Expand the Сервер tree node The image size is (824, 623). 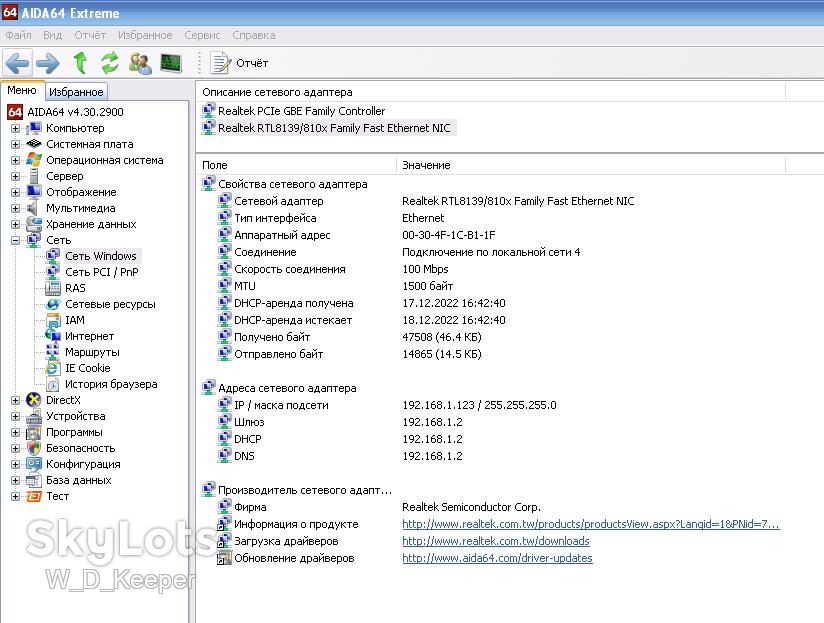click(x=15, y=176)
